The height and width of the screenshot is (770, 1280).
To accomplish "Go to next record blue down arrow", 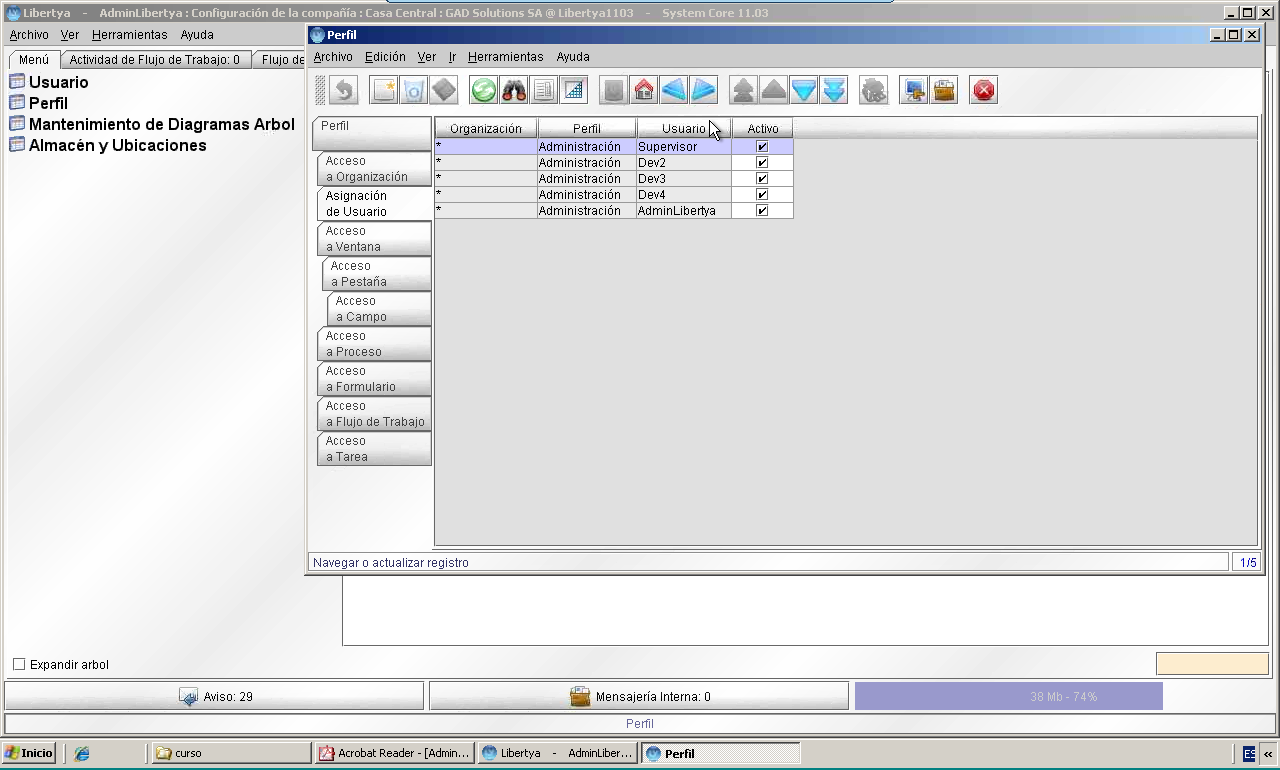I will [x=804, y=91].
